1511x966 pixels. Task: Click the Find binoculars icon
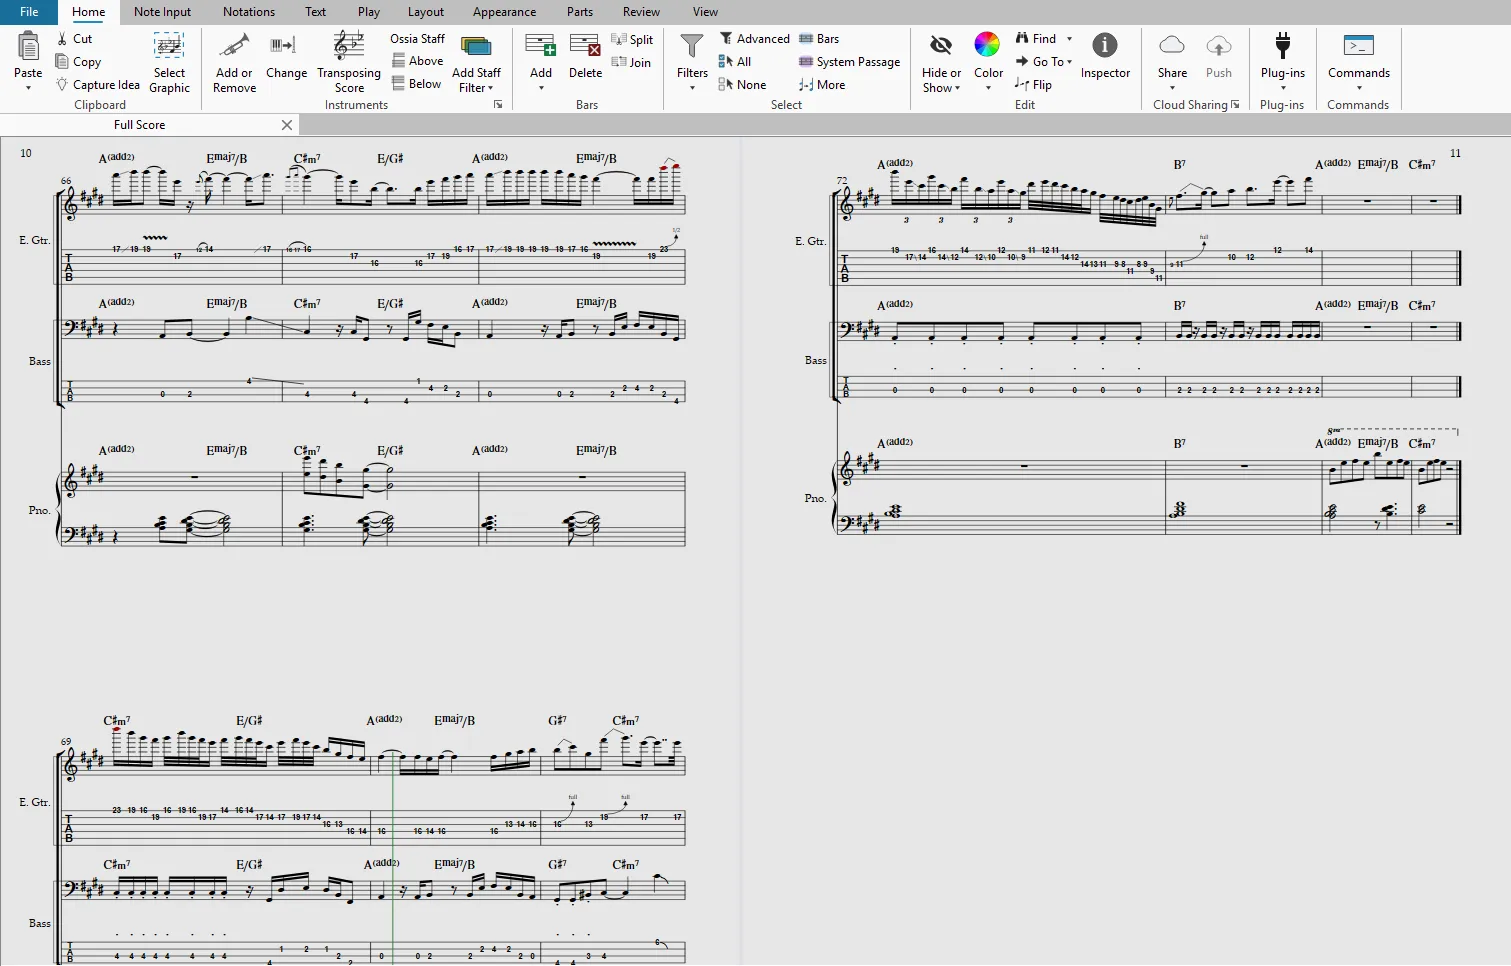click(x=1022, y=39)
